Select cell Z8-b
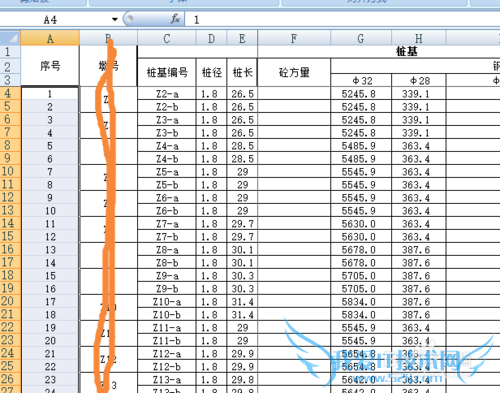Screen dimensions: 500x393 click(167, 263)
